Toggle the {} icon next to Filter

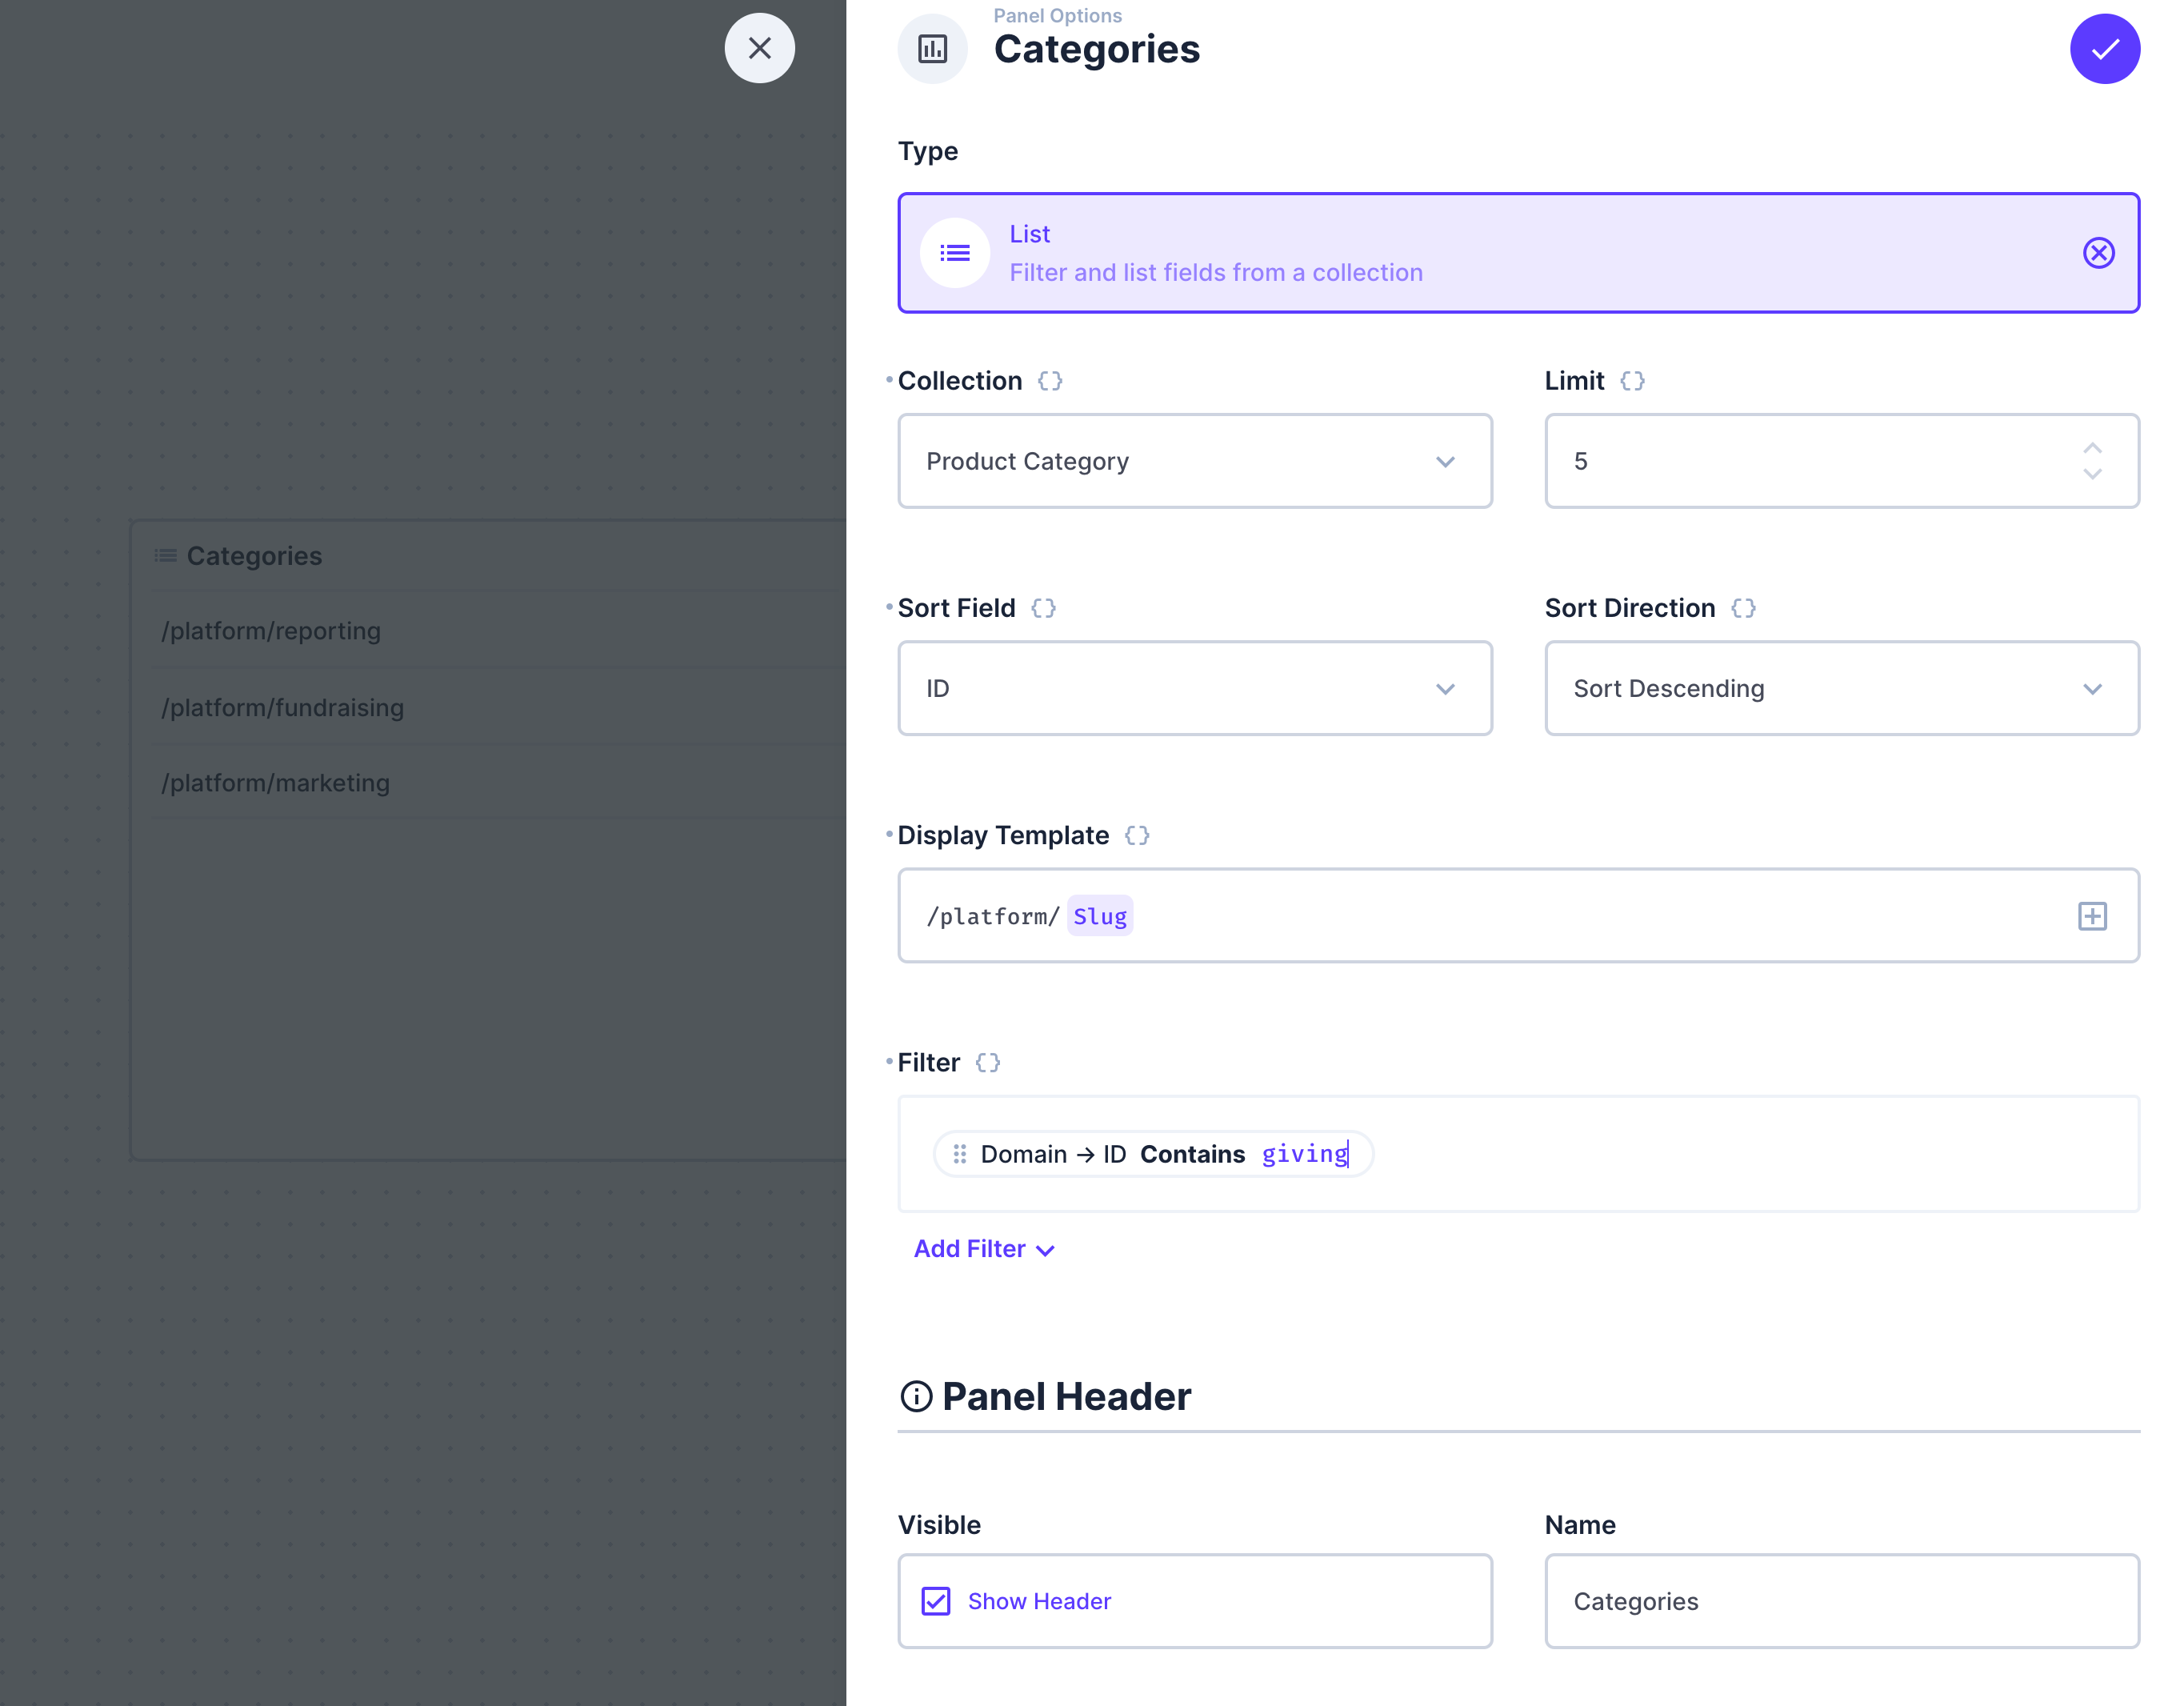(988, 1062)
